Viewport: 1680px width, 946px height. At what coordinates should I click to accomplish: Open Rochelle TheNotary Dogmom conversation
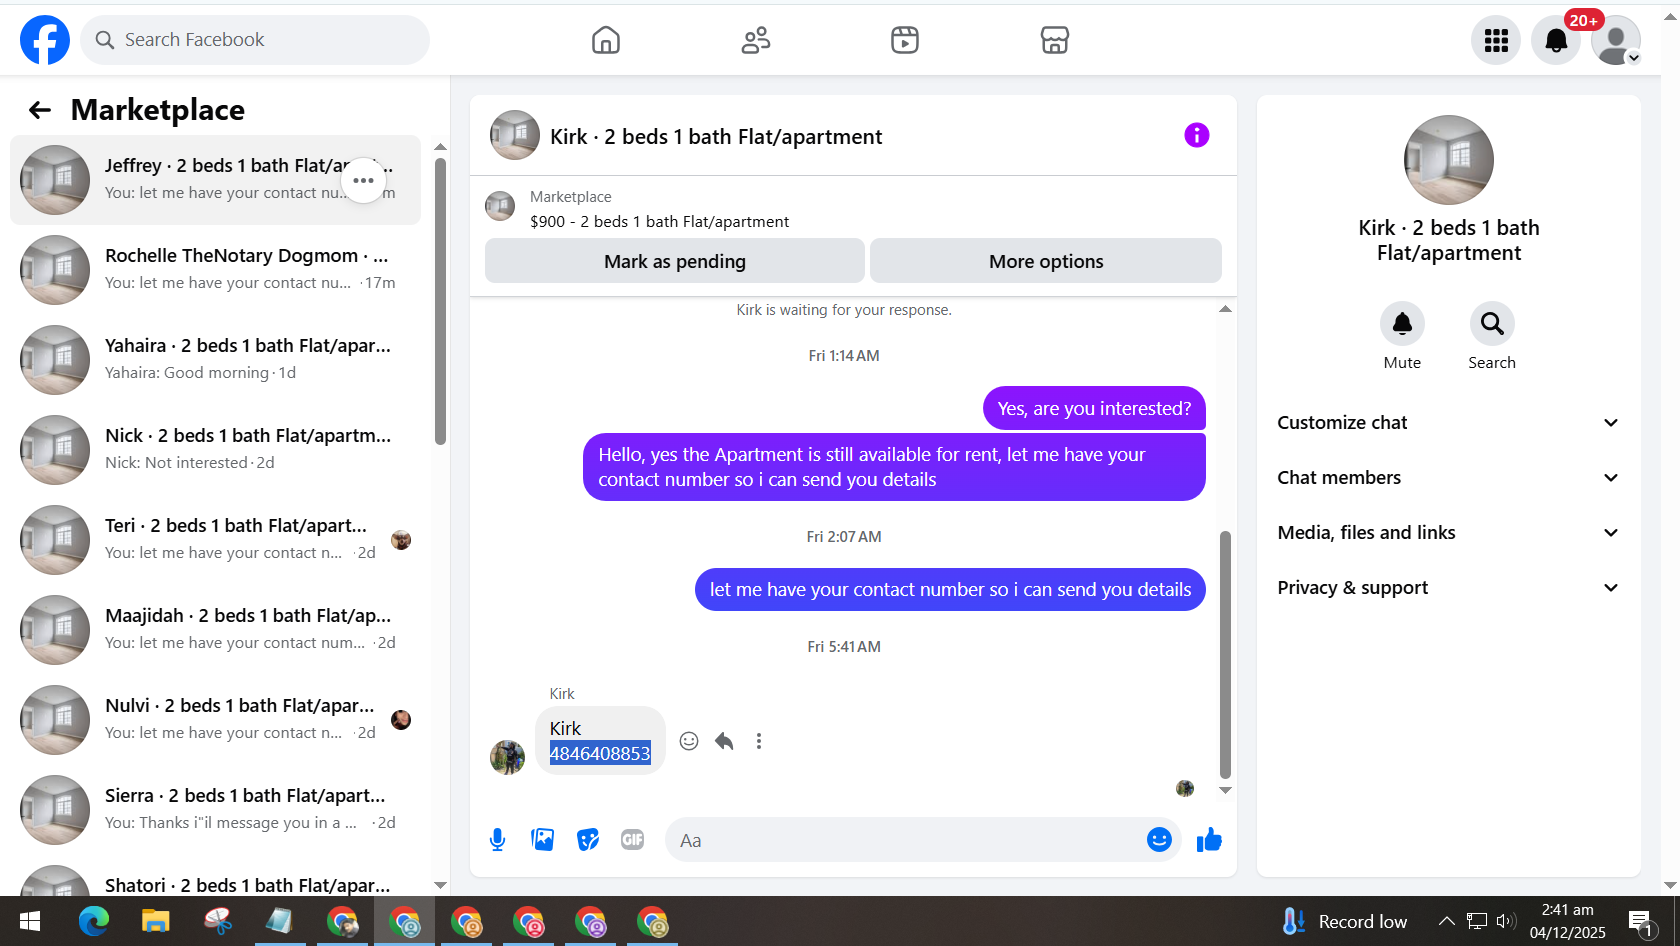tap(215, 270)
